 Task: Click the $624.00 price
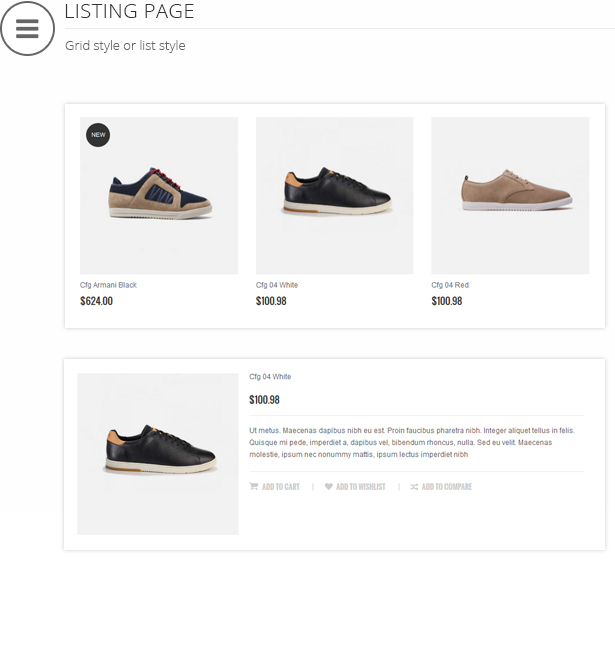[x=96, y=301]
